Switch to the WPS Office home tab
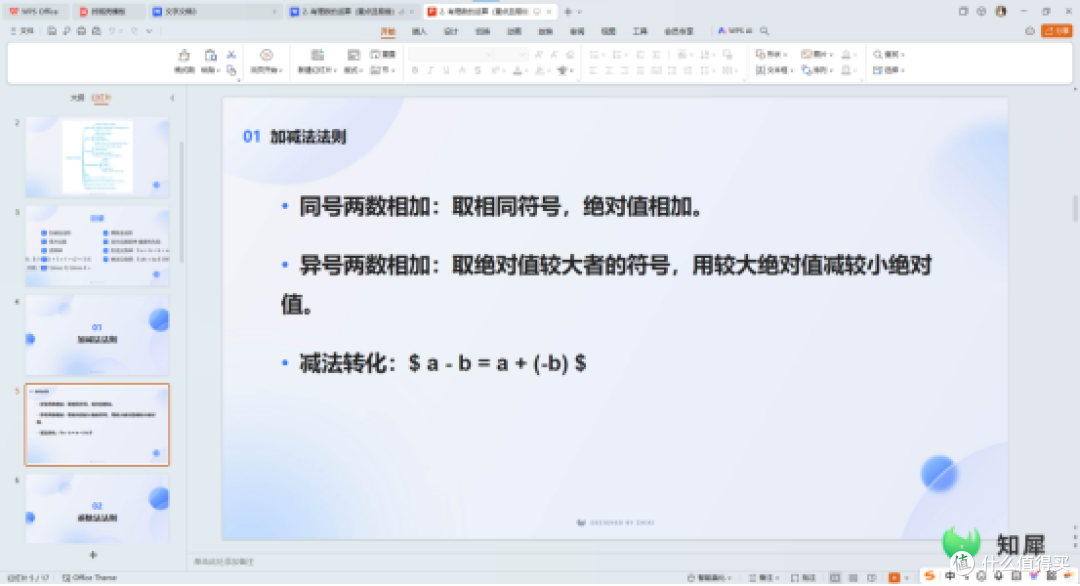 [x=34, y=12]
